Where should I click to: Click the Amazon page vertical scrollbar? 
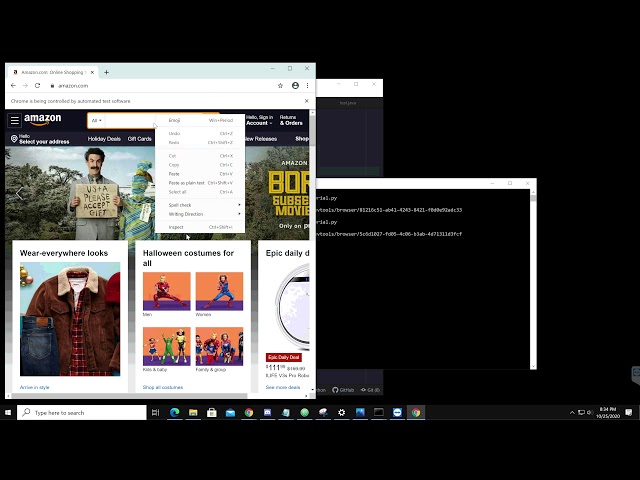pos(313,131)
